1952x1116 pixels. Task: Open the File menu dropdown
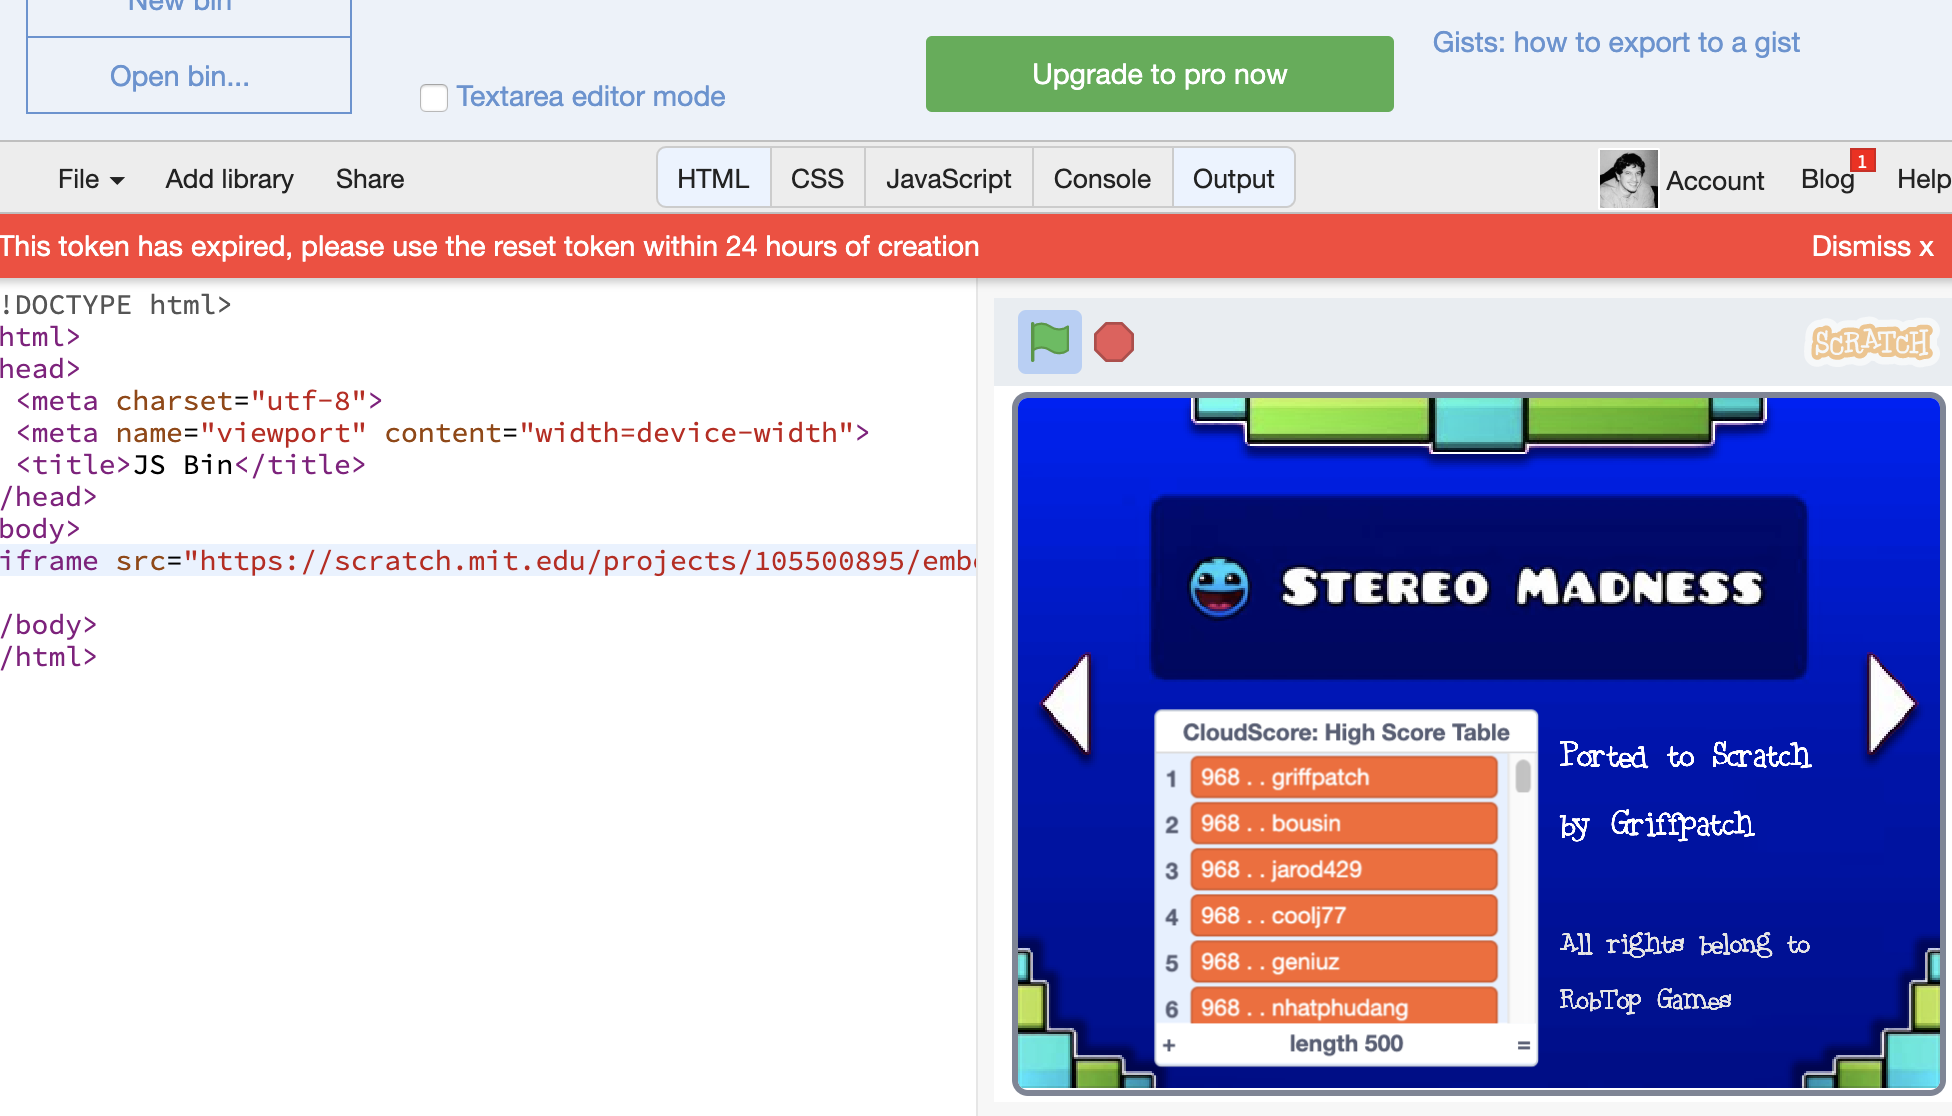(88, 178)
